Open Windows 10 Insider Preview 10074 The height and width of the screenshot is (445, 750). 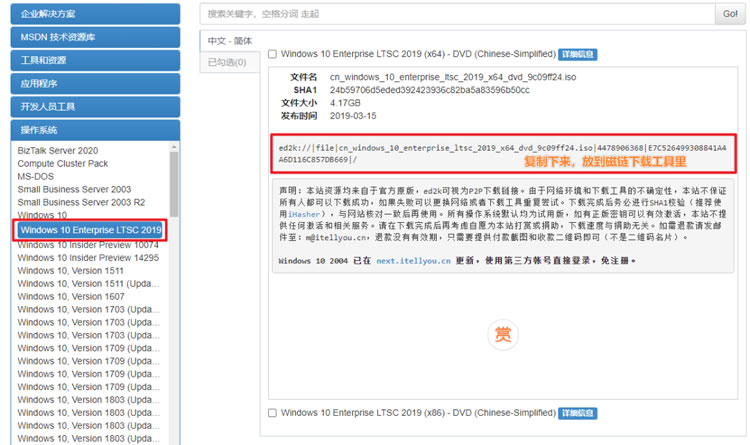88,245
